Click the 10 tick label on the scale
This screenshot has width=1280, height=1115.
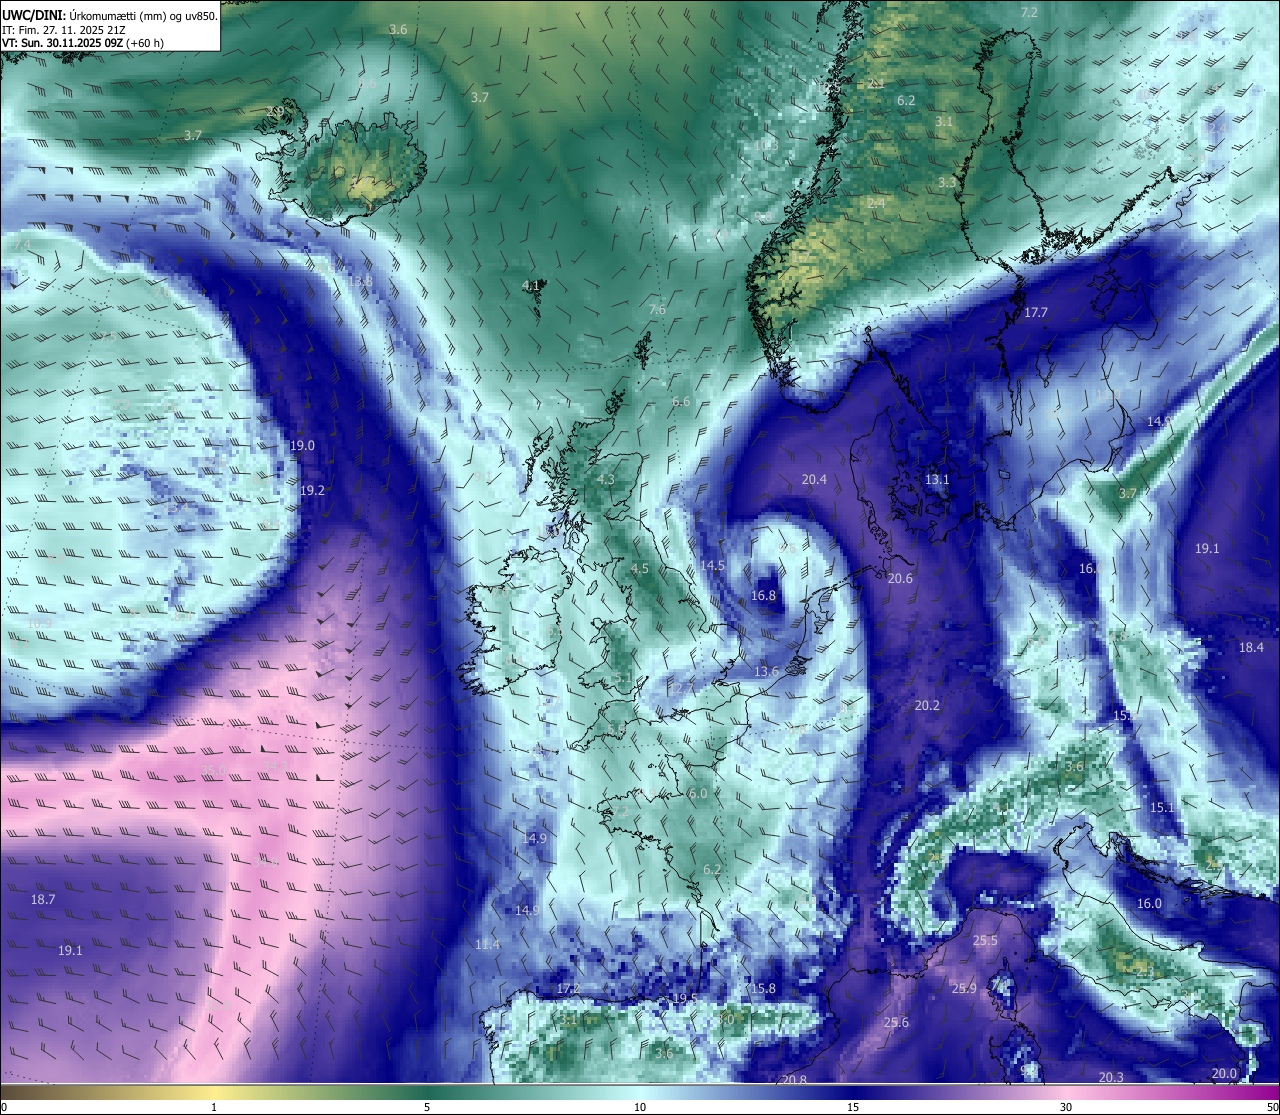pyautogui.click(x=640, y=1107)
